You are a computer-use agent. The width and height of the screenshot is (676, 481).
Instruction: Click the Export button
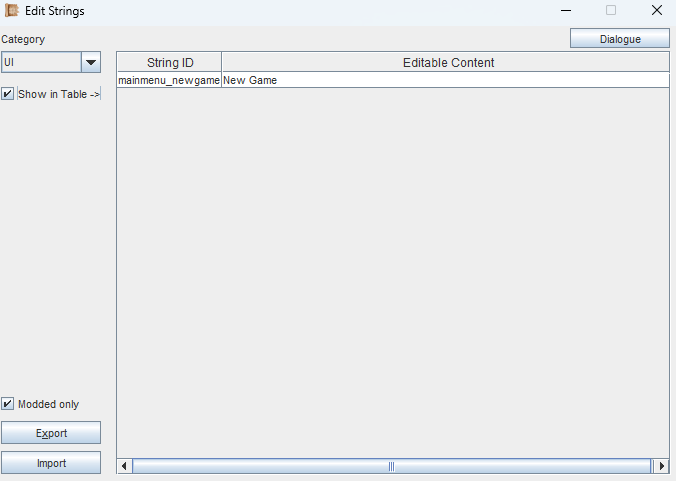51,433
